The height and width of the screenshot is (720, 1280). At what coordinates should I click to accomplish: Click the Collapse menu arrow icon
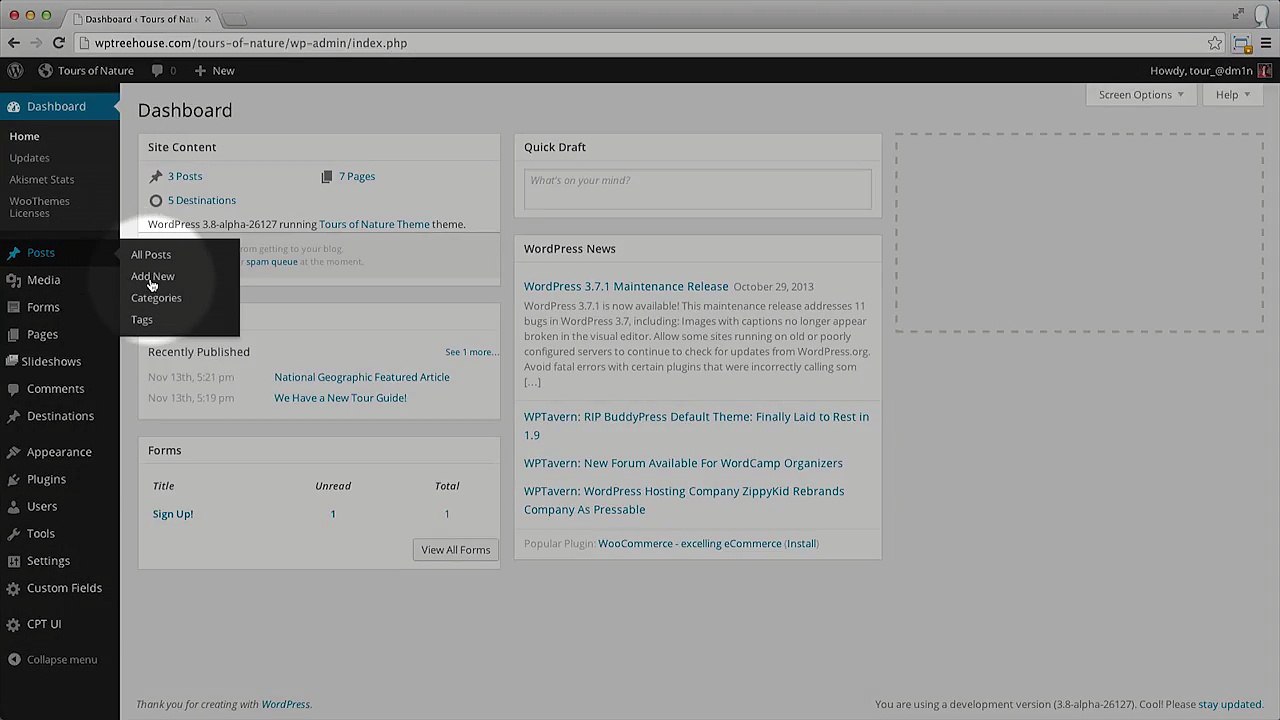[x=13, y=660]
